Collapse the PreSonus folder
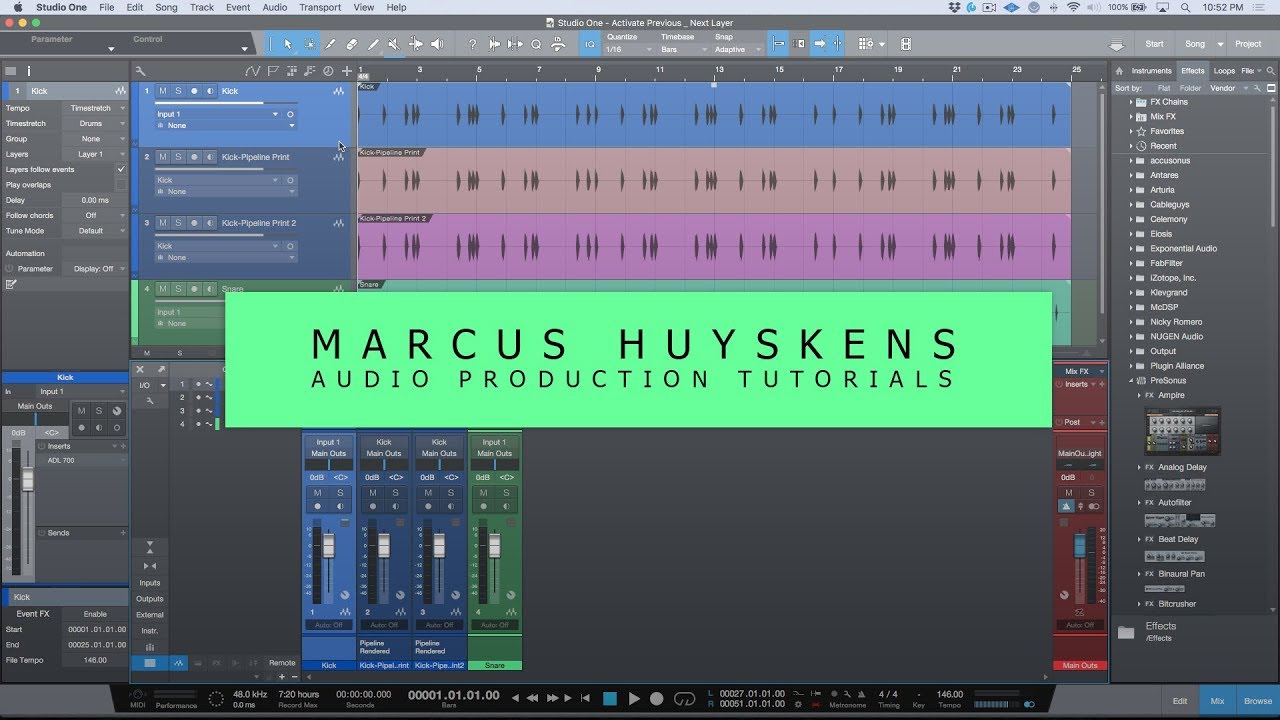Image resolution: width=1280 pixels, height=720 pixels. 1132,381
